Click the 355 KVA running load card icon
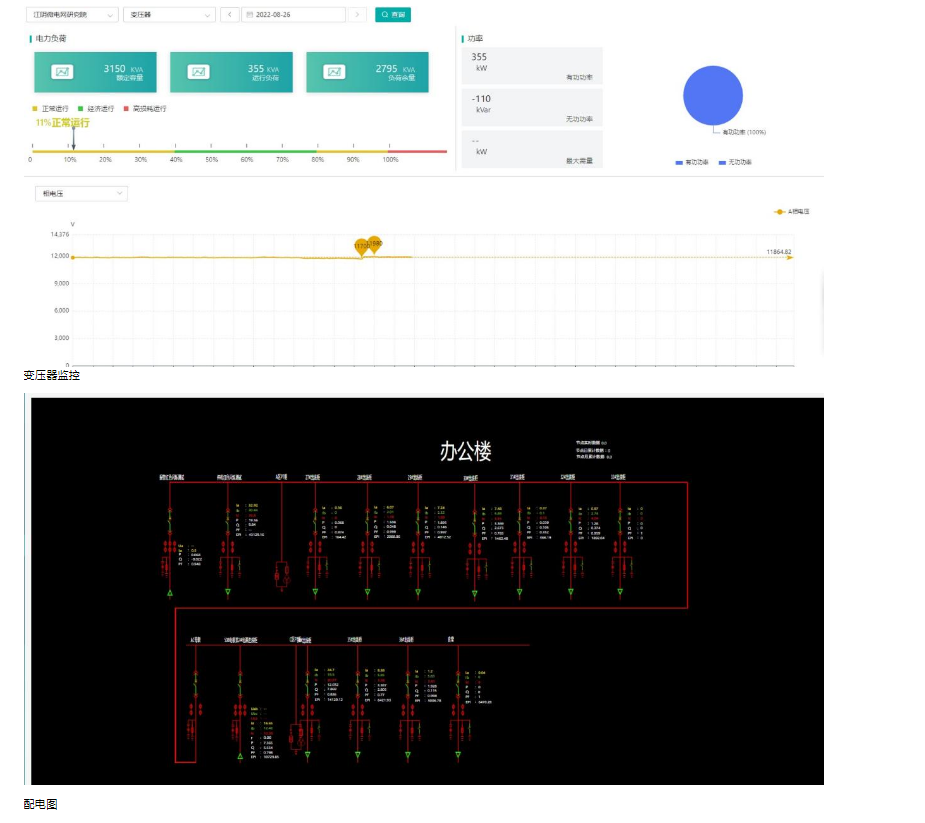The image size is (925, 823). [199, 72]
